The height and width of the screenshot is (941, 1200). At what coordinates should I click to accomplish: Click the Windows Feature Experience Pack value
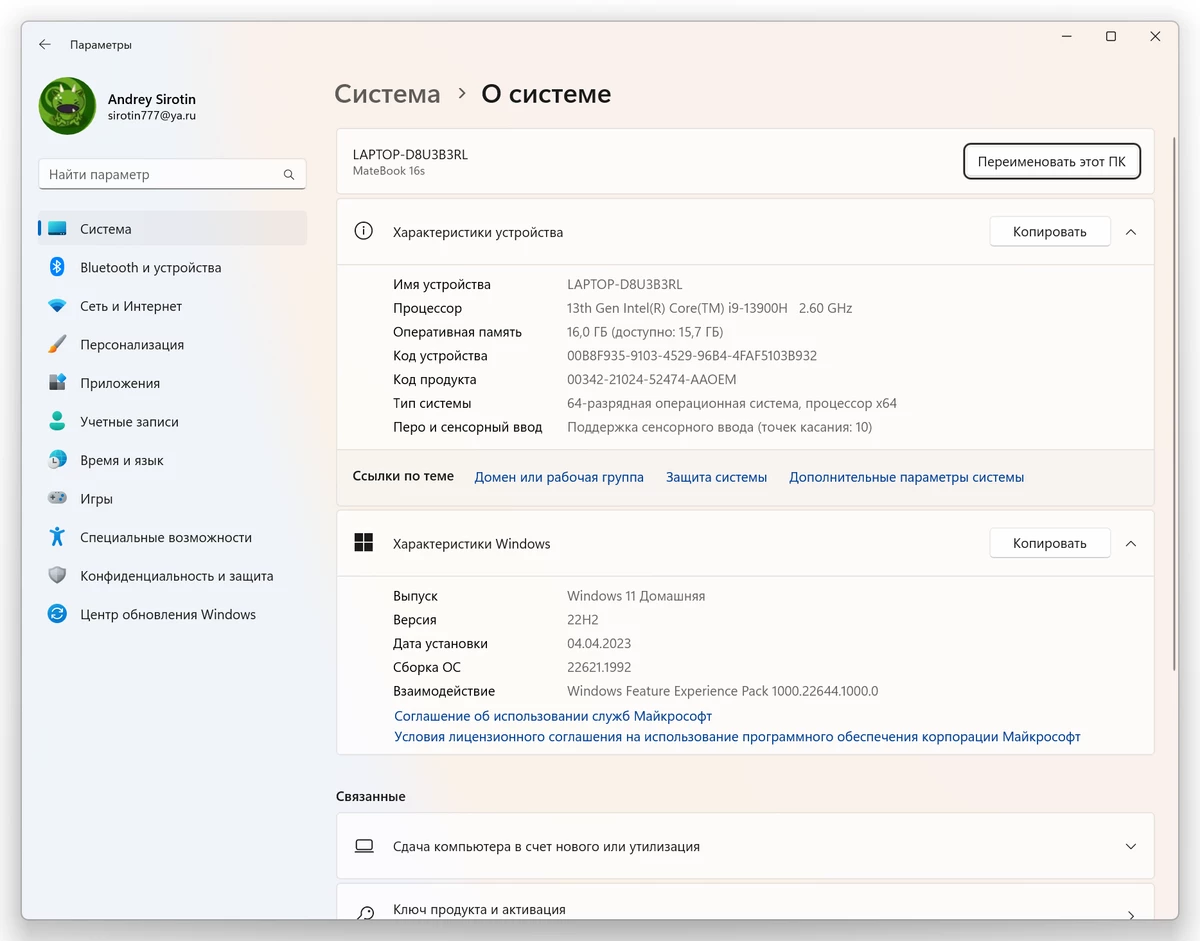pyautogui.click(x=722, y=691)
